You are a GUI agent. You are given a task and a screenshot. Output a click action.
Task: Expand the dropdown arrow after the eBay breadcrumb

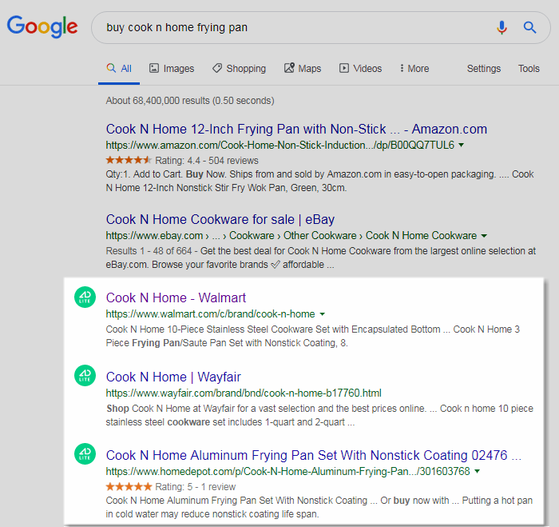click(x=484, y=236)
